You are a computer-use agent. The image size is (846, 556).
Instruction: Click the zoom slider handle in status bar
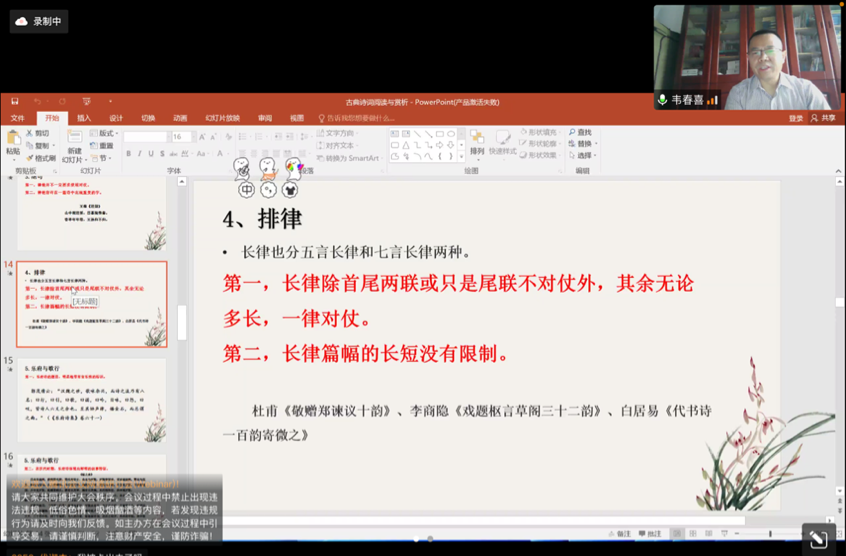point(770,533)
